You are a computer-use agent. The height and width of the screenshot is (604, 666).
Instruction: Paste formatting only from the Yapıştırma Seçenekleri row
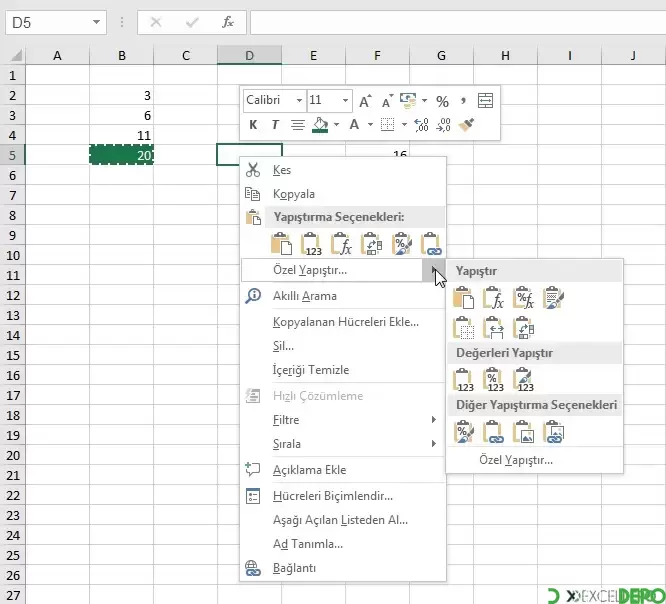pyautogui.click(x=402, y=244)
